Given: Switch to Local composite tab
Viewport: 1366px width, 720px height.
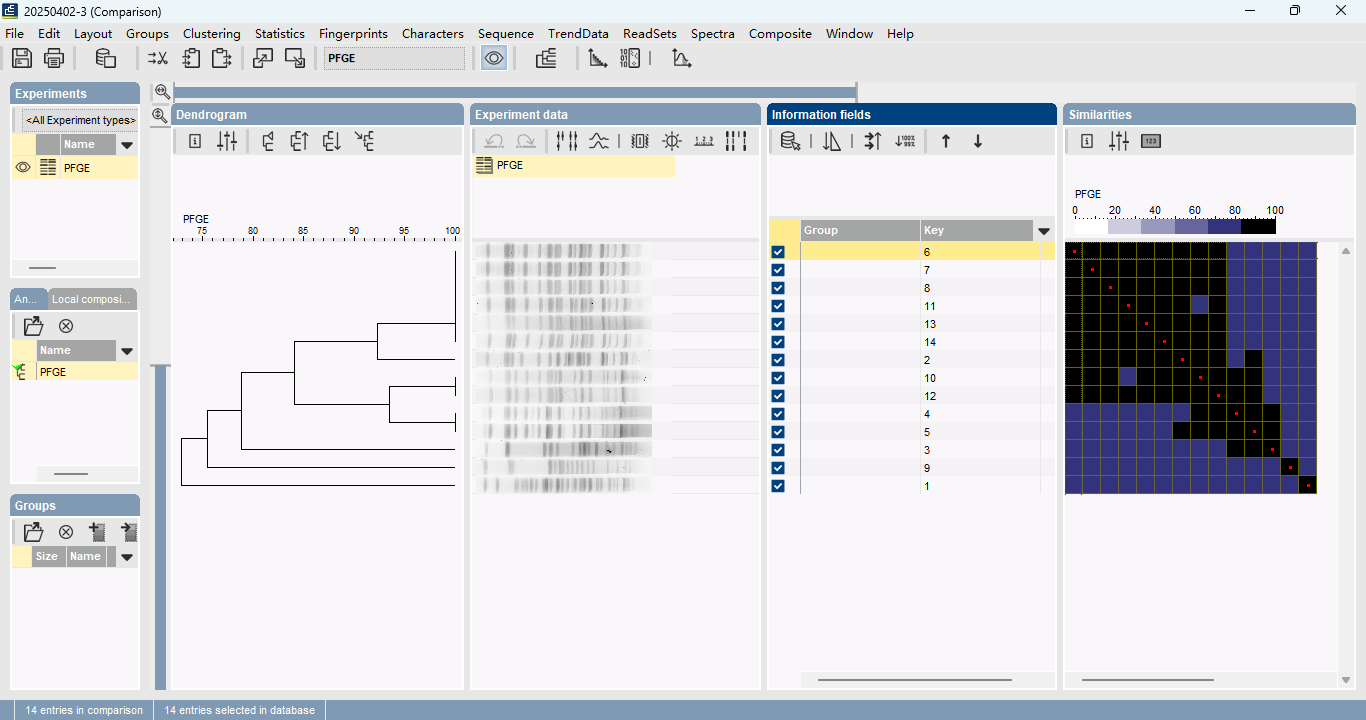Looking at the screenshot, I should click(92, 299).
